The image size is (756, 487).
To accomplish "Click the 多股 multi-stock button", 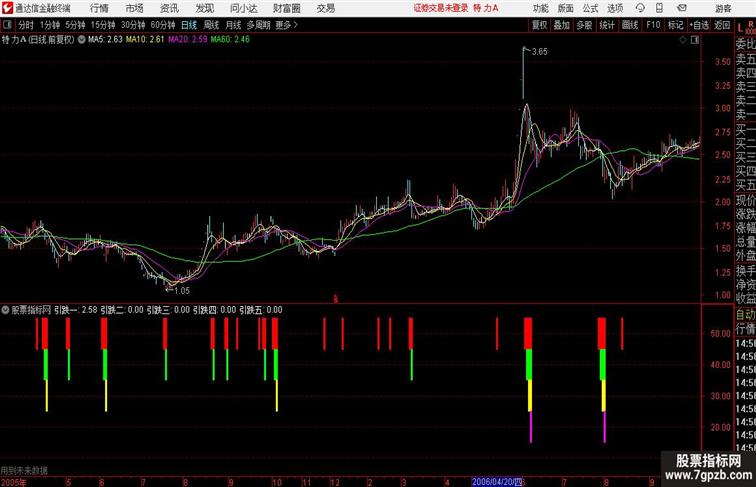I will pos(584,25).
